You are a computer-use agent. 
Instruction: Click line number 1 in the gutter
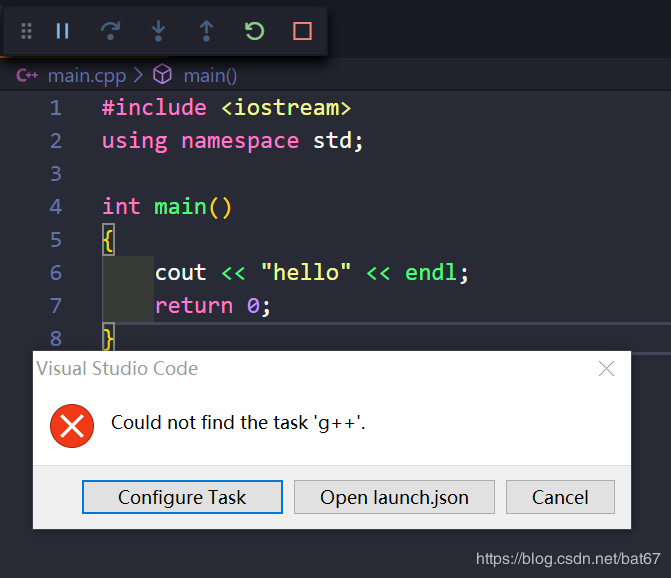[56, 108]
